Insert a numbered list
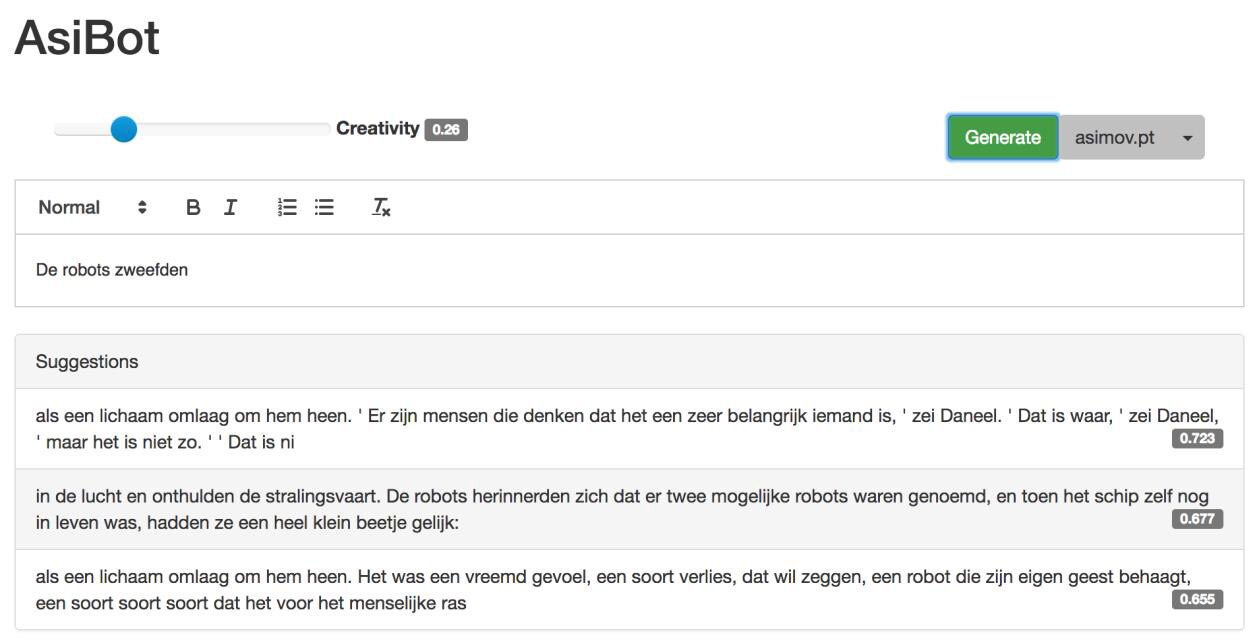This screenshot has width=1259, height=641. coord(287,207)
